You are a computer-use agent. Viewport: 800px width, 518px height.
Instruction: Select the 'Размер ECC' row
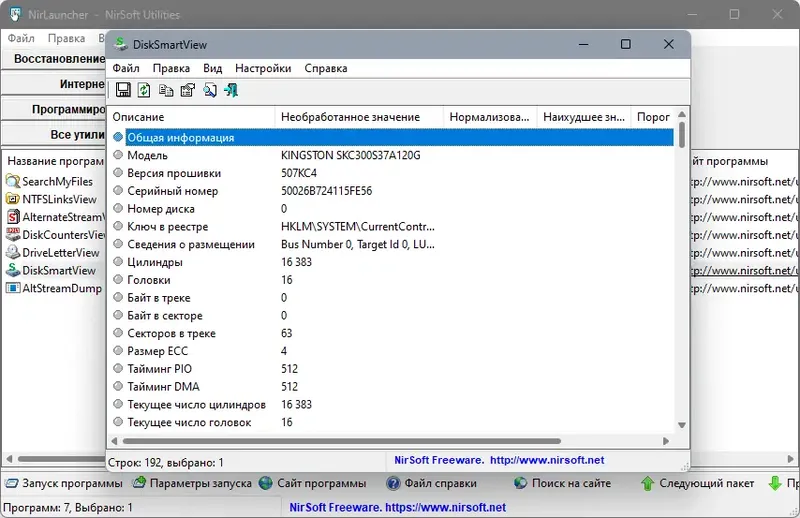pos(392,351)
